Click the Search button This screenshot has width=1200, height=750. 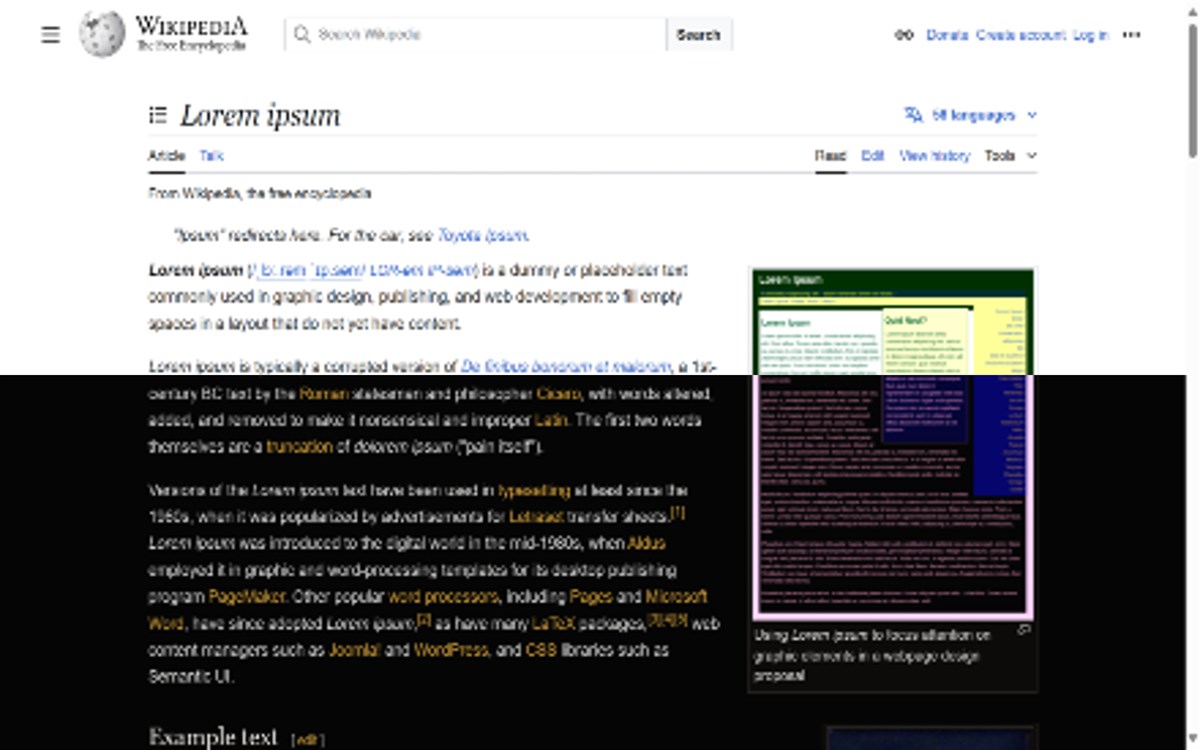pyautogui.click(x=698, y=35)
